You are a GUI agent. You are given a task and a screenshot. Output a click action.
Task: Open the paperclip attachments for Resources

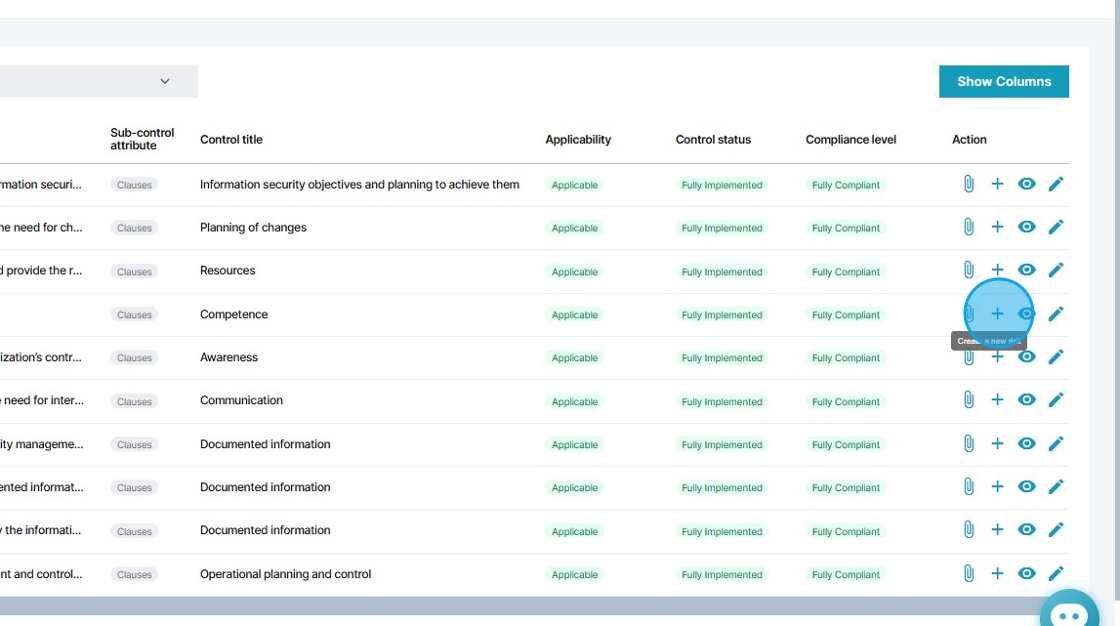click(969, 270)
